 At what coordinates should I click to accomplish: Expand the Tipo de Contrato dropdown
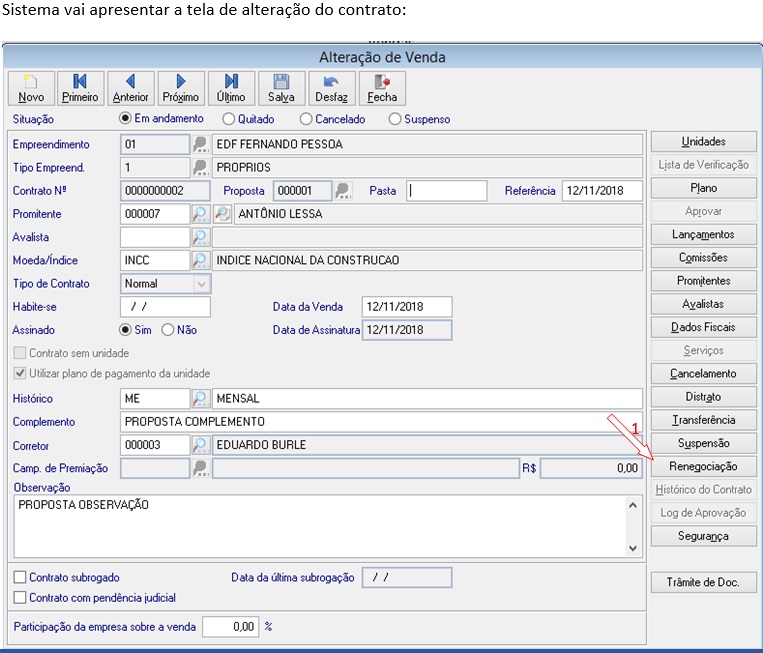[201, 284]
